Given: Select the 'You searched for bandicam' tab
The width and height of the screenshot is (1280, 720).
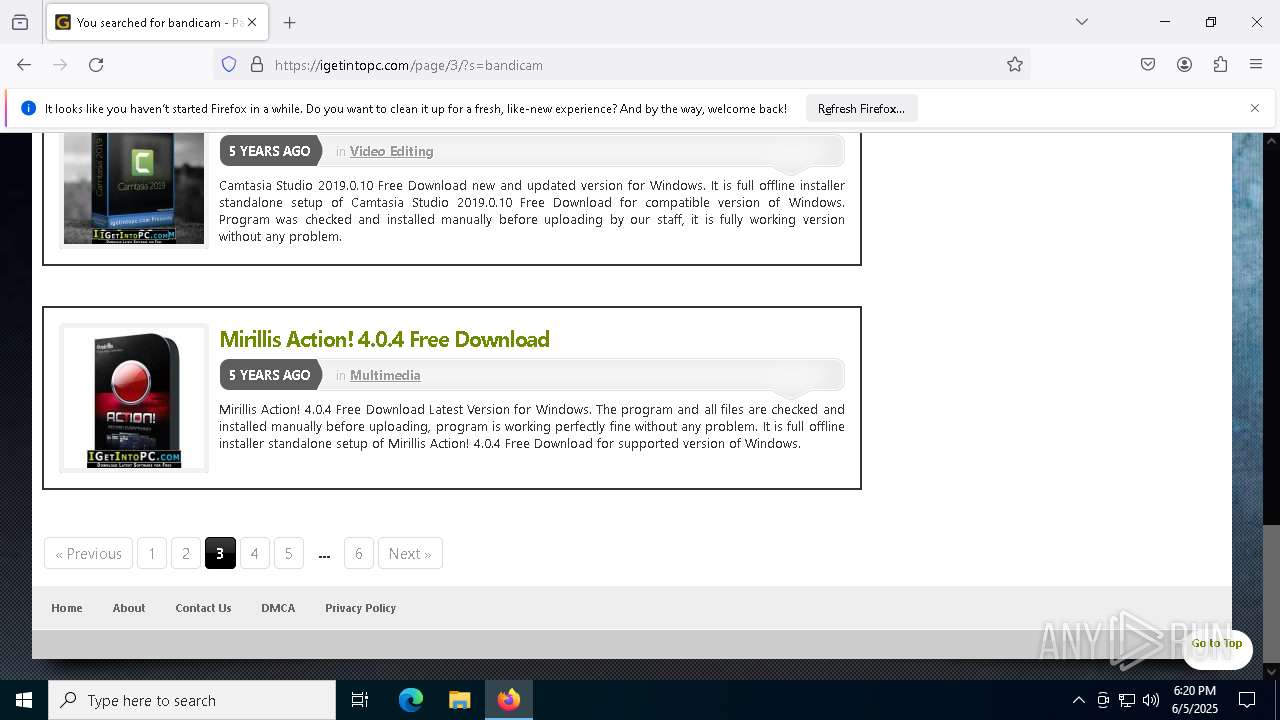Looking at the screenshot, I should click(157, 22).
